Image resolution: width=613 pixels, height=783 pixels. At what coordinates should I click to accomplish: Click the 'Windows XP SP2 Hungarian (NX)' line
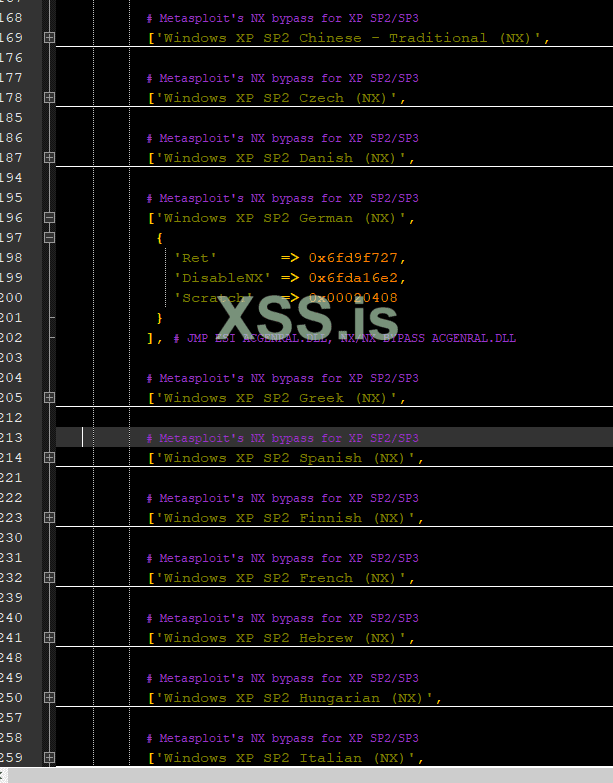pyautogui.click(x=295, y=698)
